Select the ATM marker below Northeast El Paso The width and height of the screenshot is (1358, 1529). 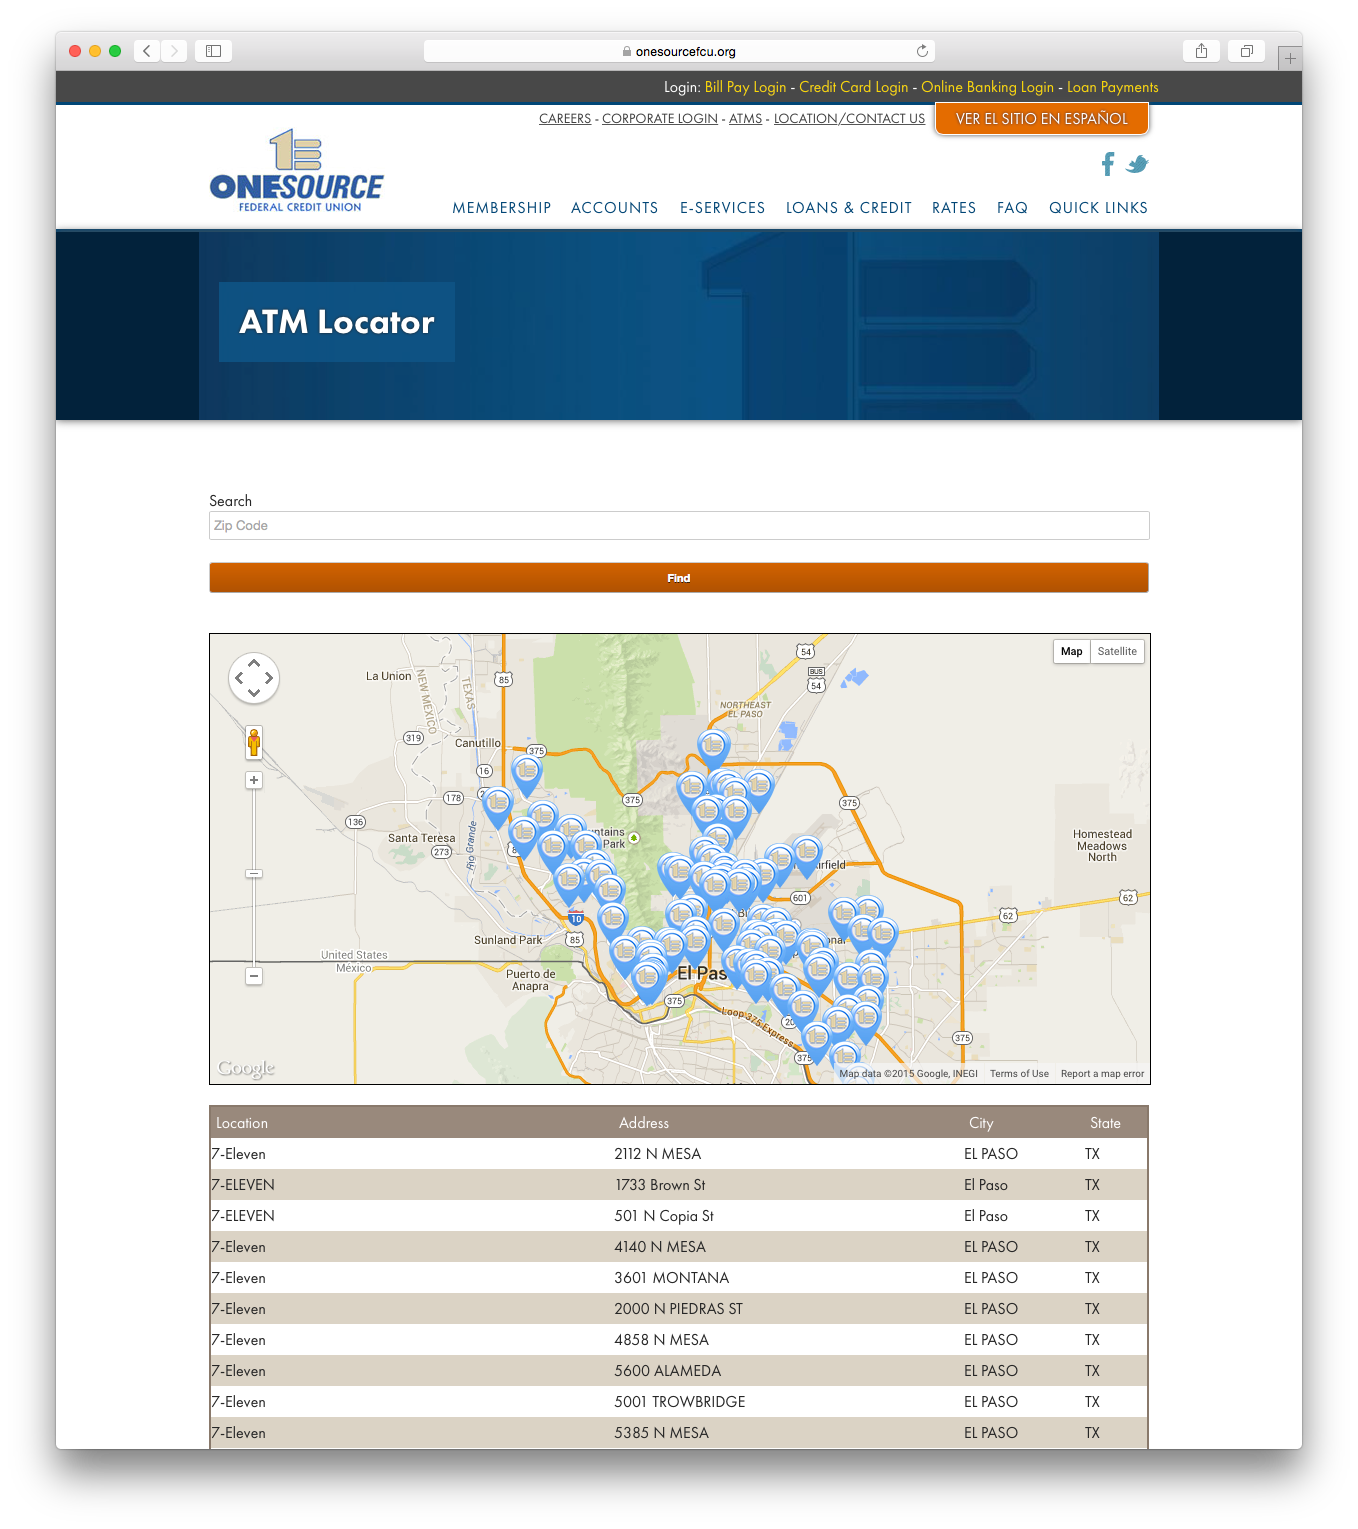[x=713, y=749]
